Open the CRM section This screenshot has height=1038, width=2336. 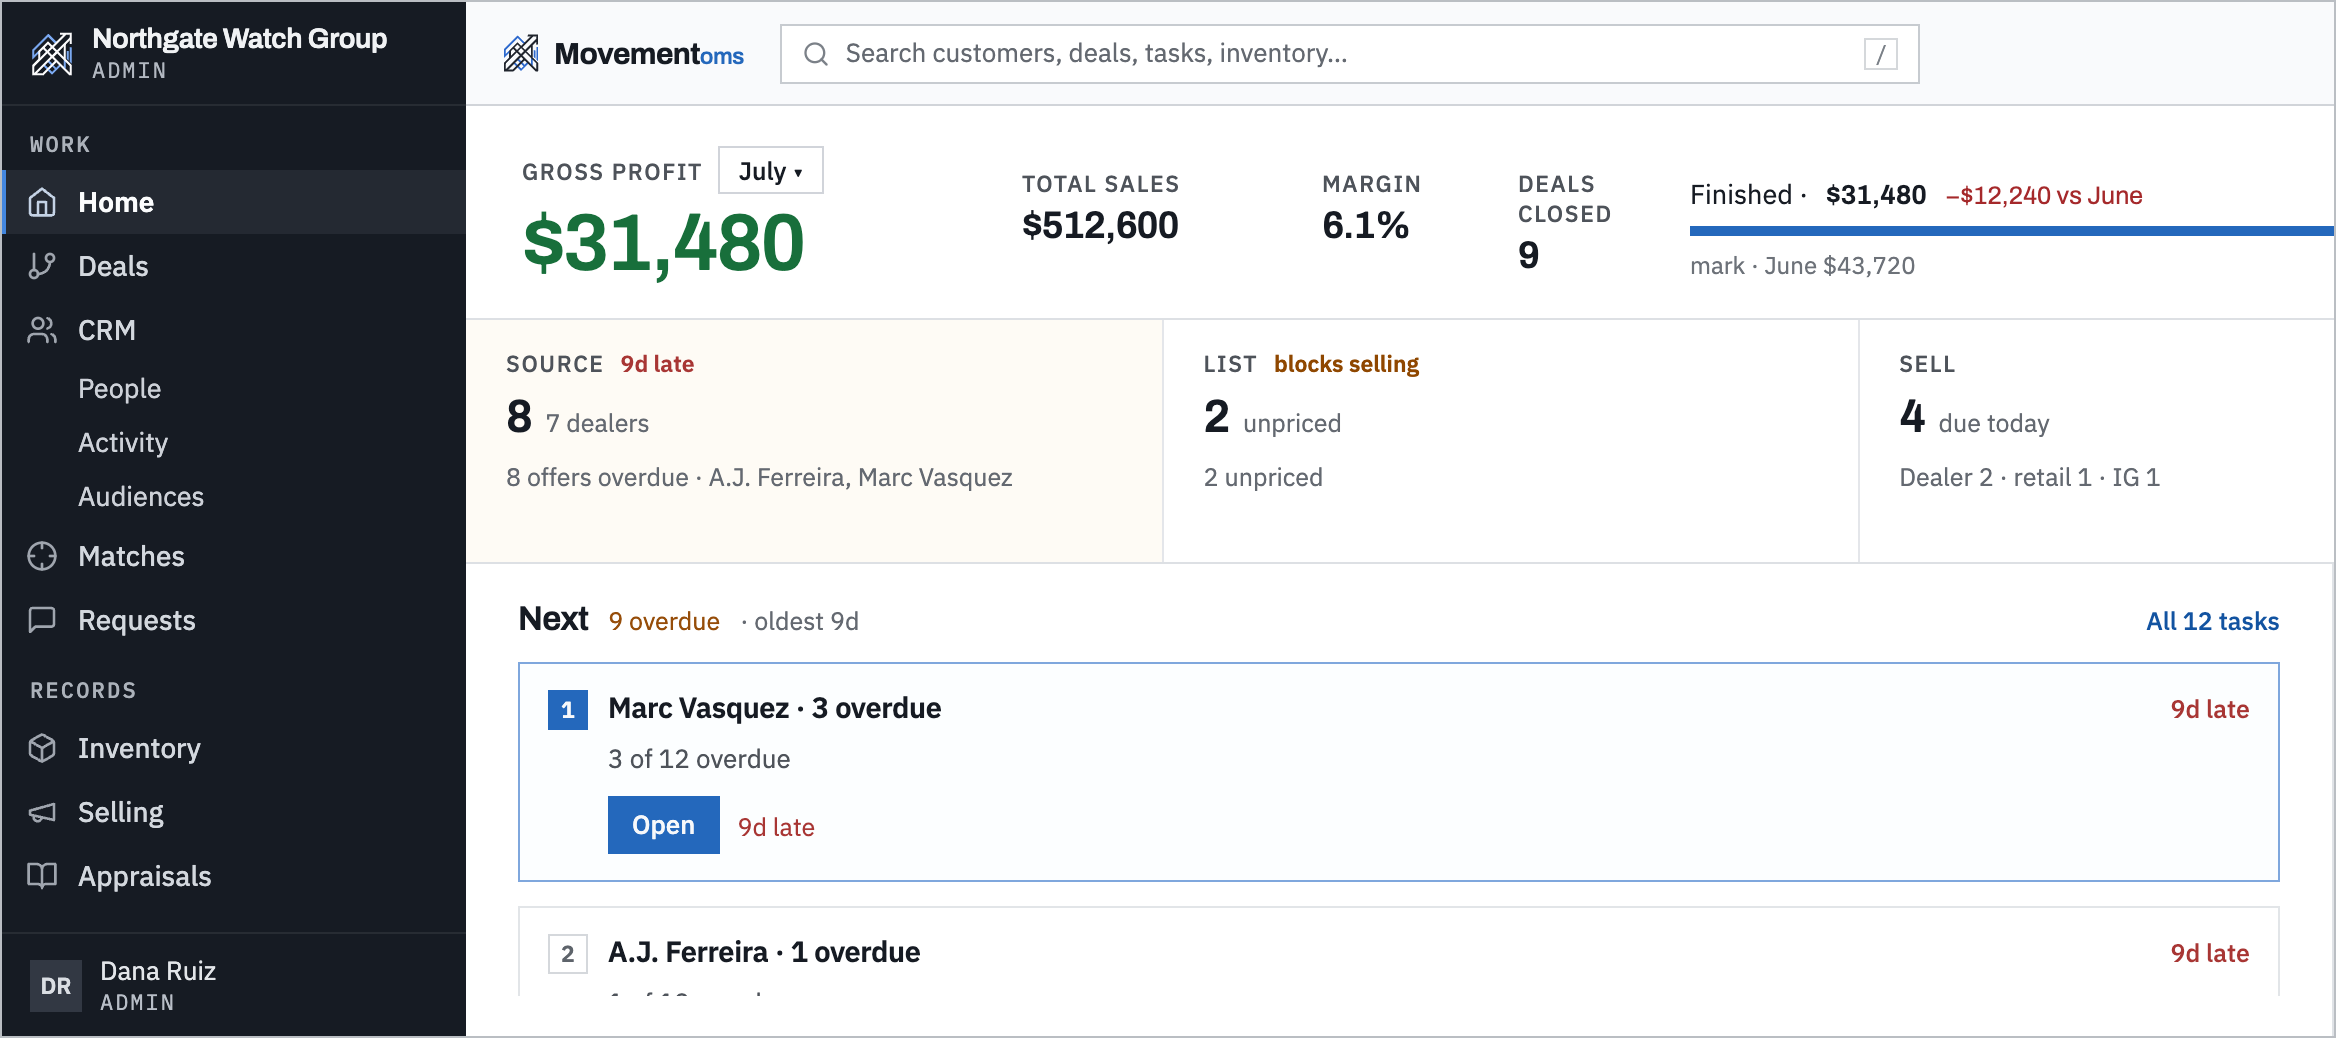click(235, 330)
